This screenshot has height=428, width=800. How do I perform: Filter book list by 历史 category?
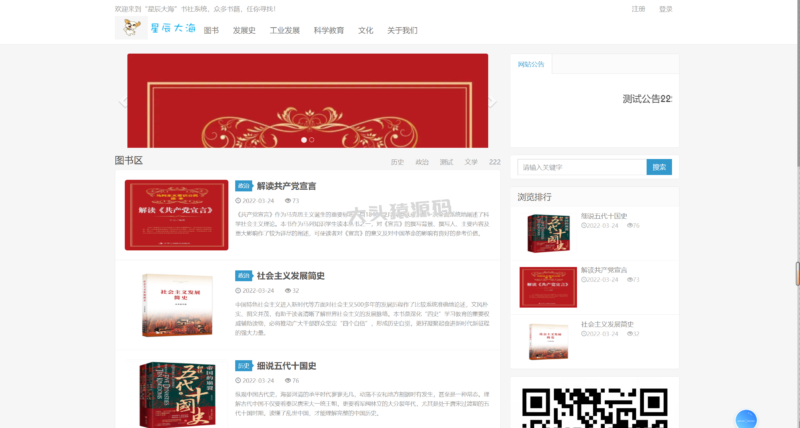click(x=397, y=161)
